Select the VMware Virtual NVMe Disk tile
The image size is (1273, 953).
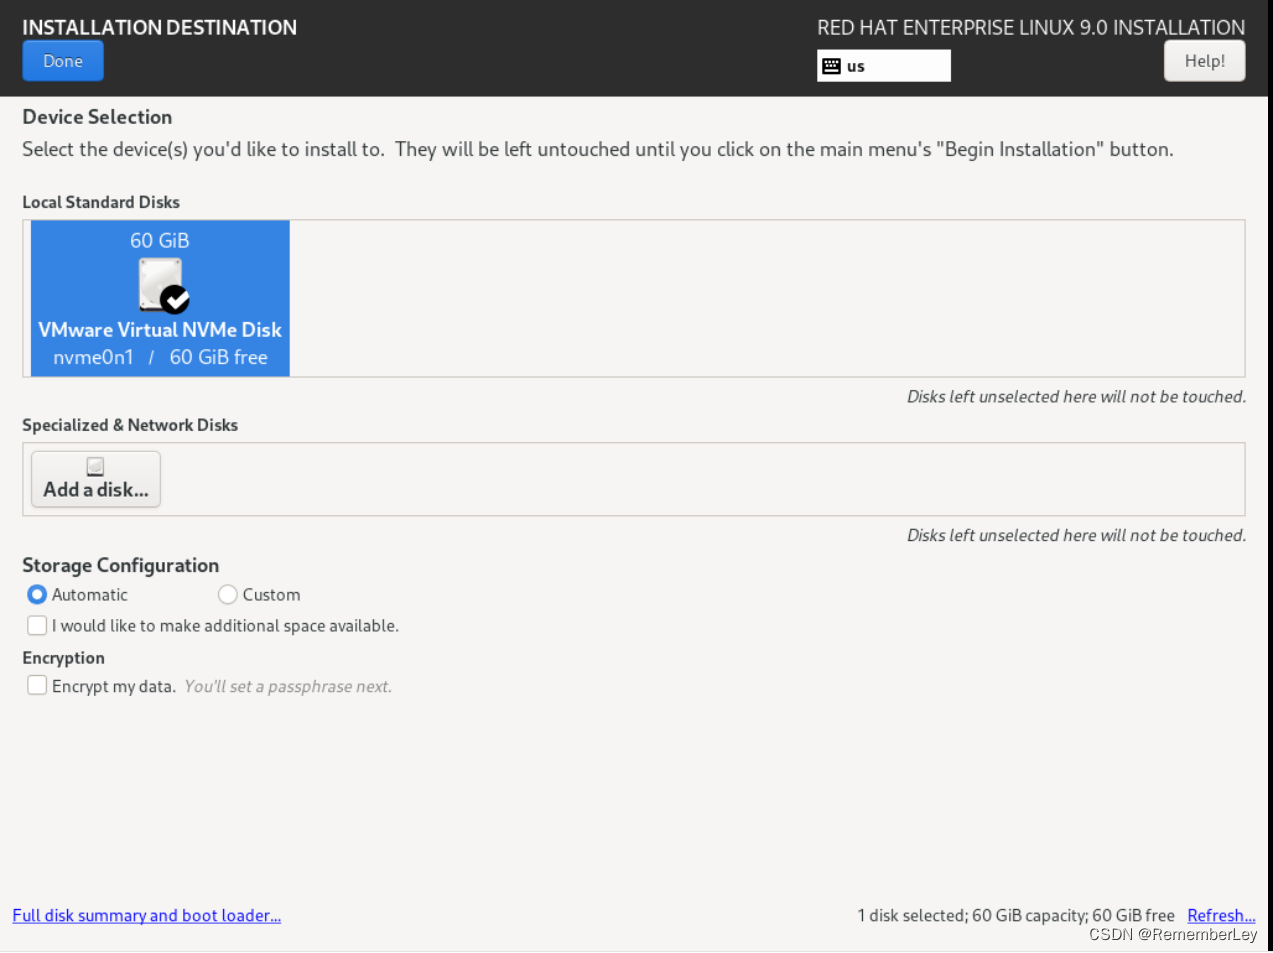(160, 298)
